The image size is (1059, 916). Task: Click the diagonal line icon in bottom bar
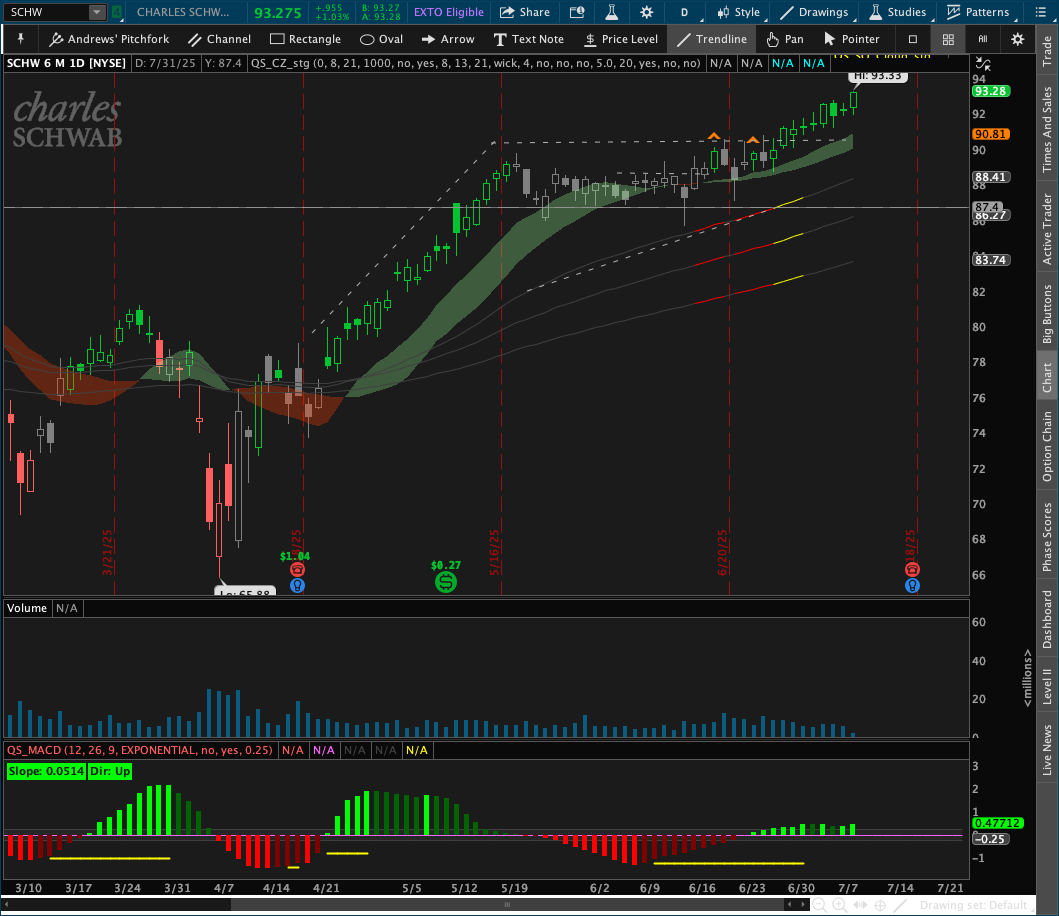(900, 905)
